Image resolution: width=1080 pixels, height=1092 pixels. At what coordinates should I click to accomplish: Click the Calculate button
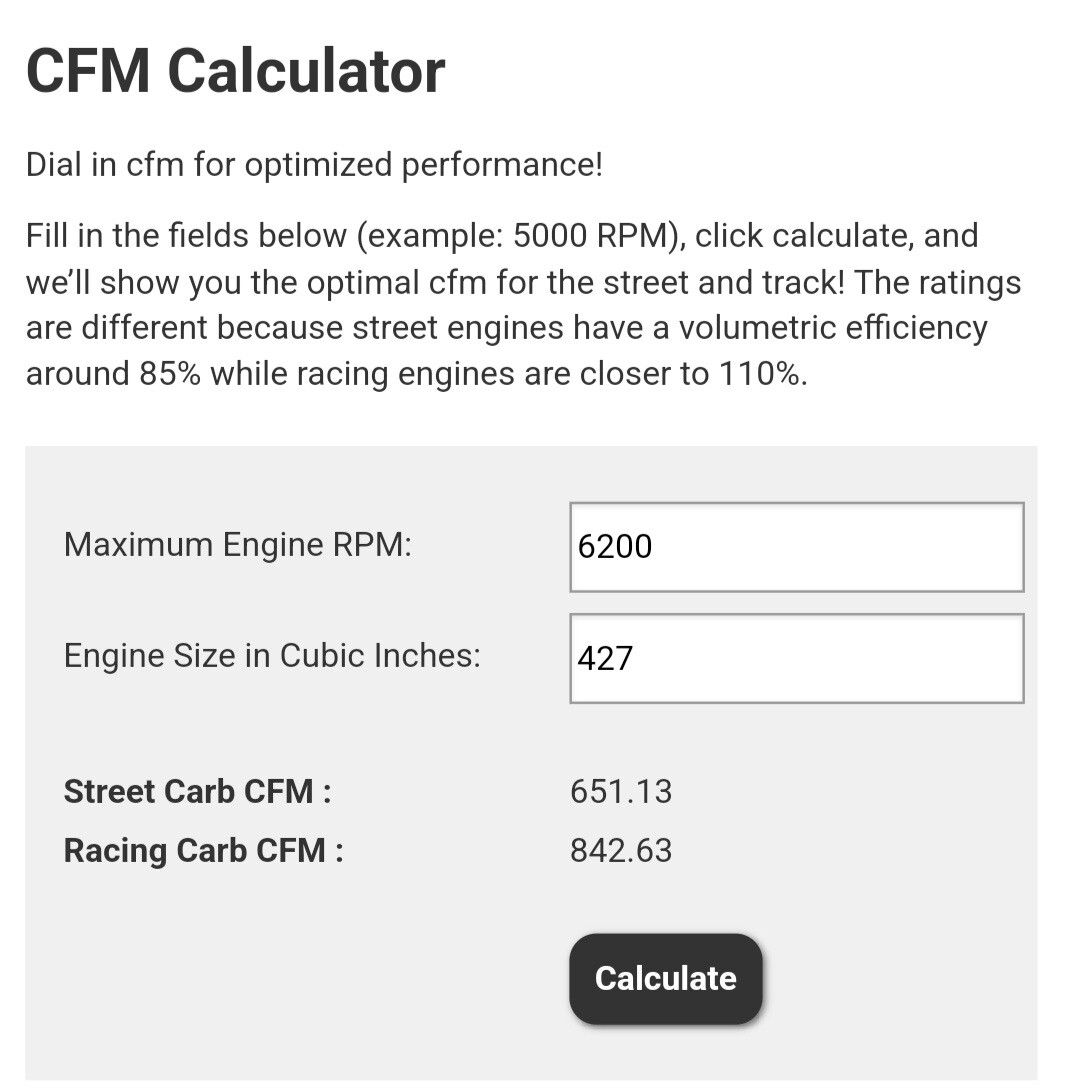666,978
